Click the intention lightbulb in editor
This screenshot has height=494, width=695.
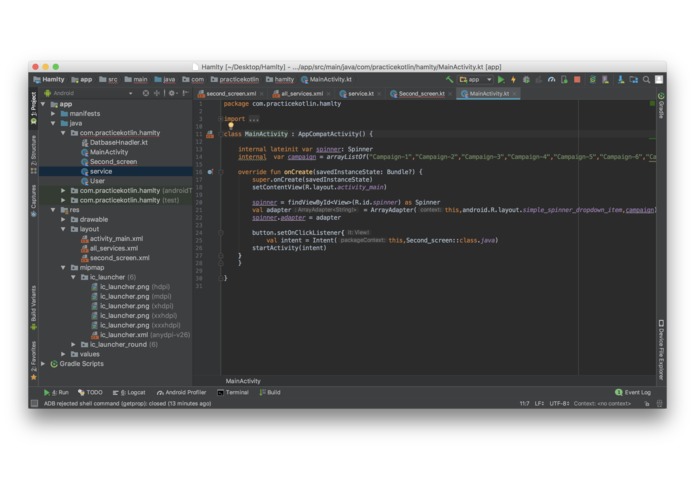[231, 126]
